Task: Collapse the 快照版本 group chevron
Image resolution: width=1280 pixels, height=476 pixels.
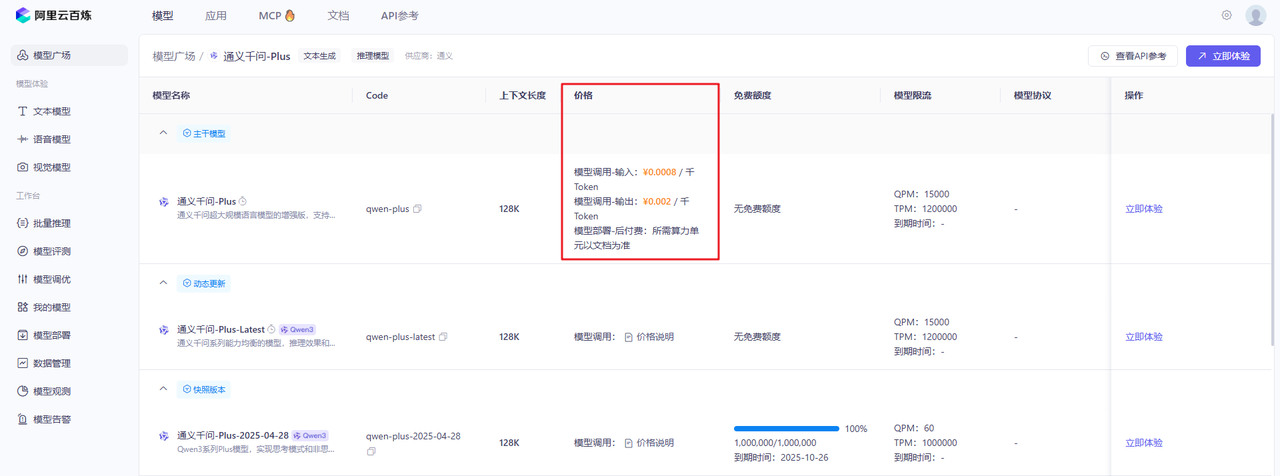Action: (163, 388)
